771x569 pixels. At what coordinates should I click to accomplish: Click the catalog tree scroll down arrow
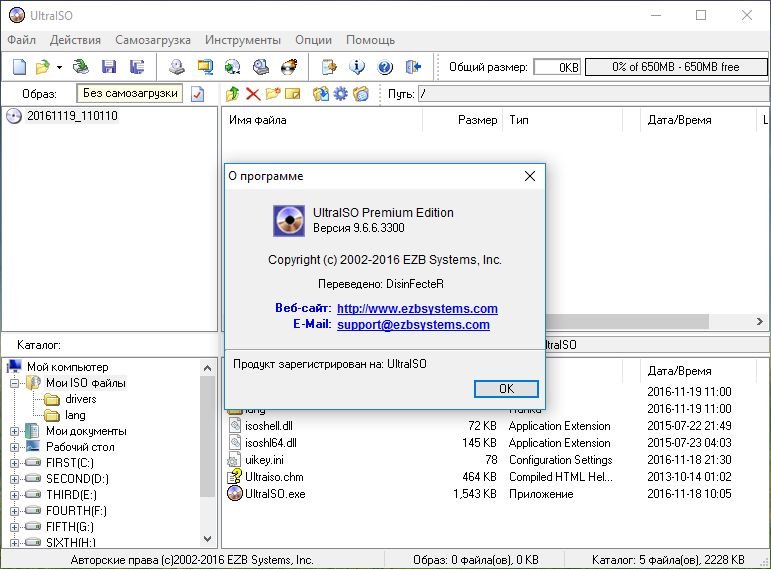click(208, 539)
